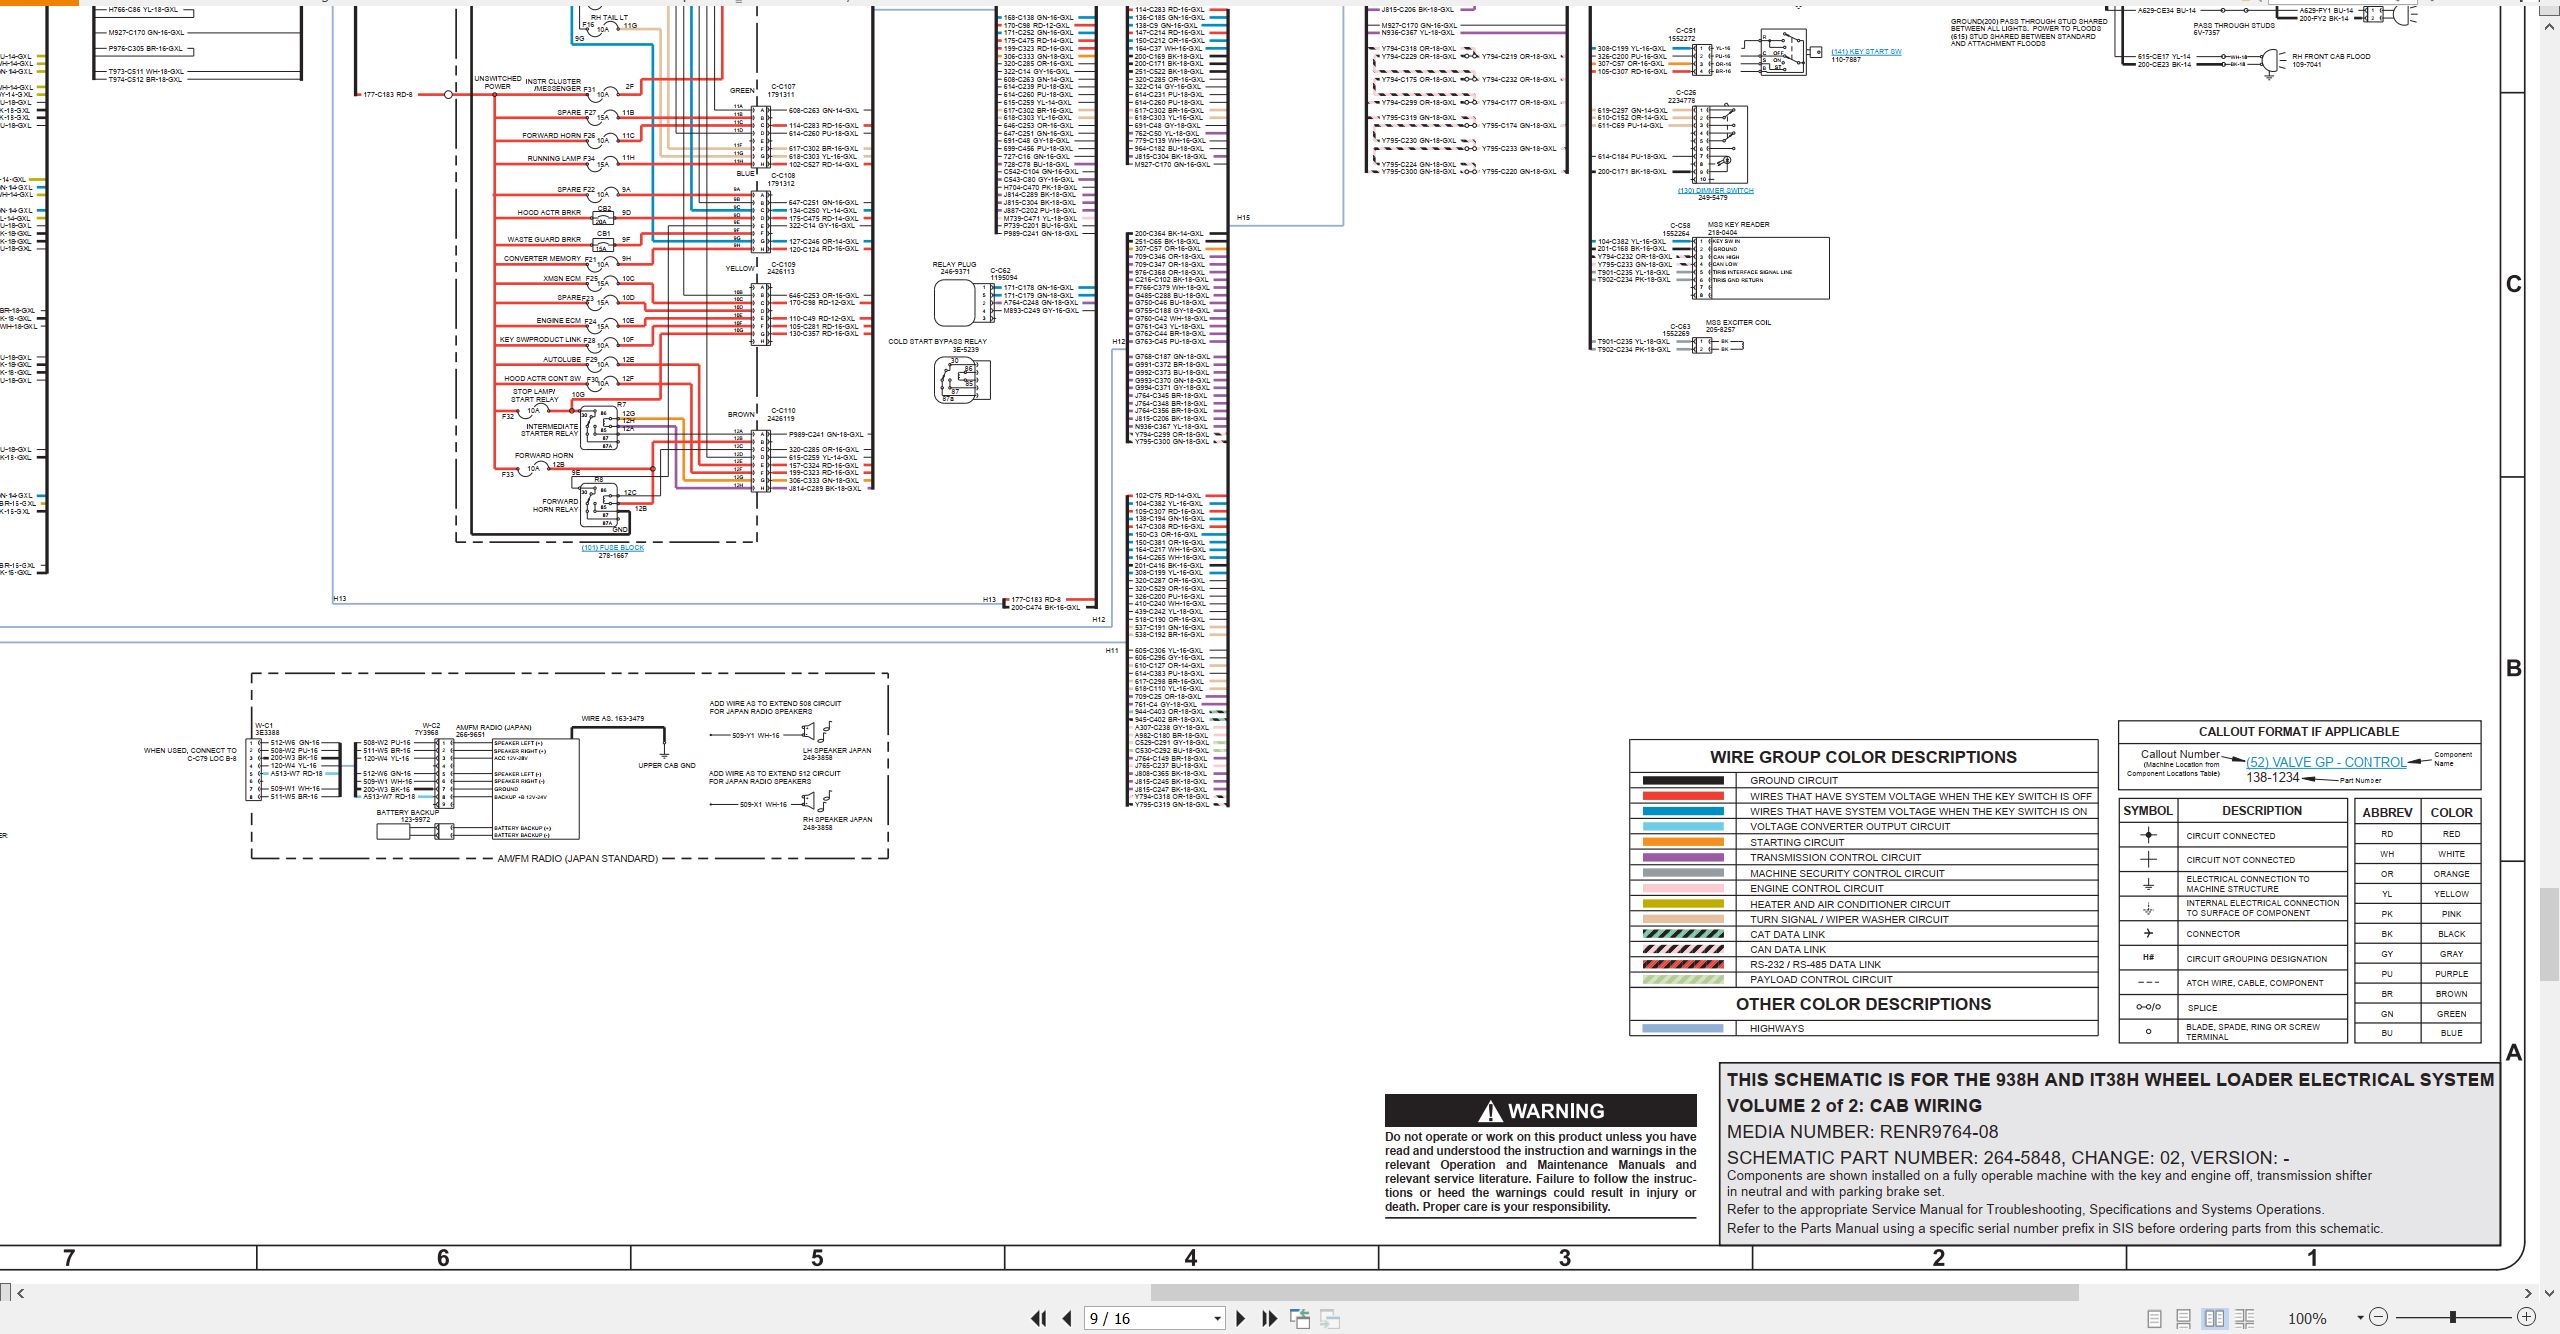Go to the previous page
The height and width of the screenshot is (1334, 2560).
click(1067, 1318)
